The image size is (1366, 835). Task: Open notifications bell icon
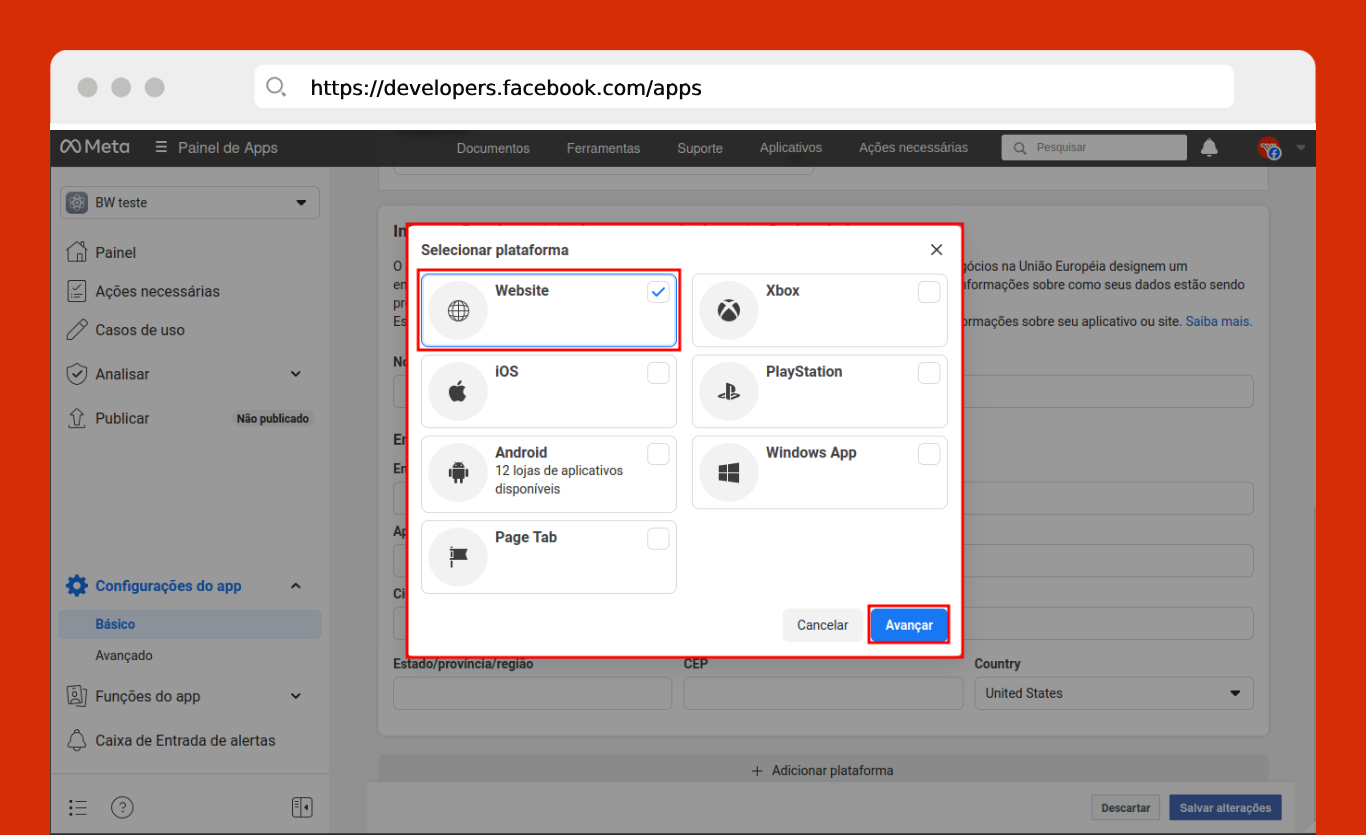pyautogui.click(x=1209, y=148)
